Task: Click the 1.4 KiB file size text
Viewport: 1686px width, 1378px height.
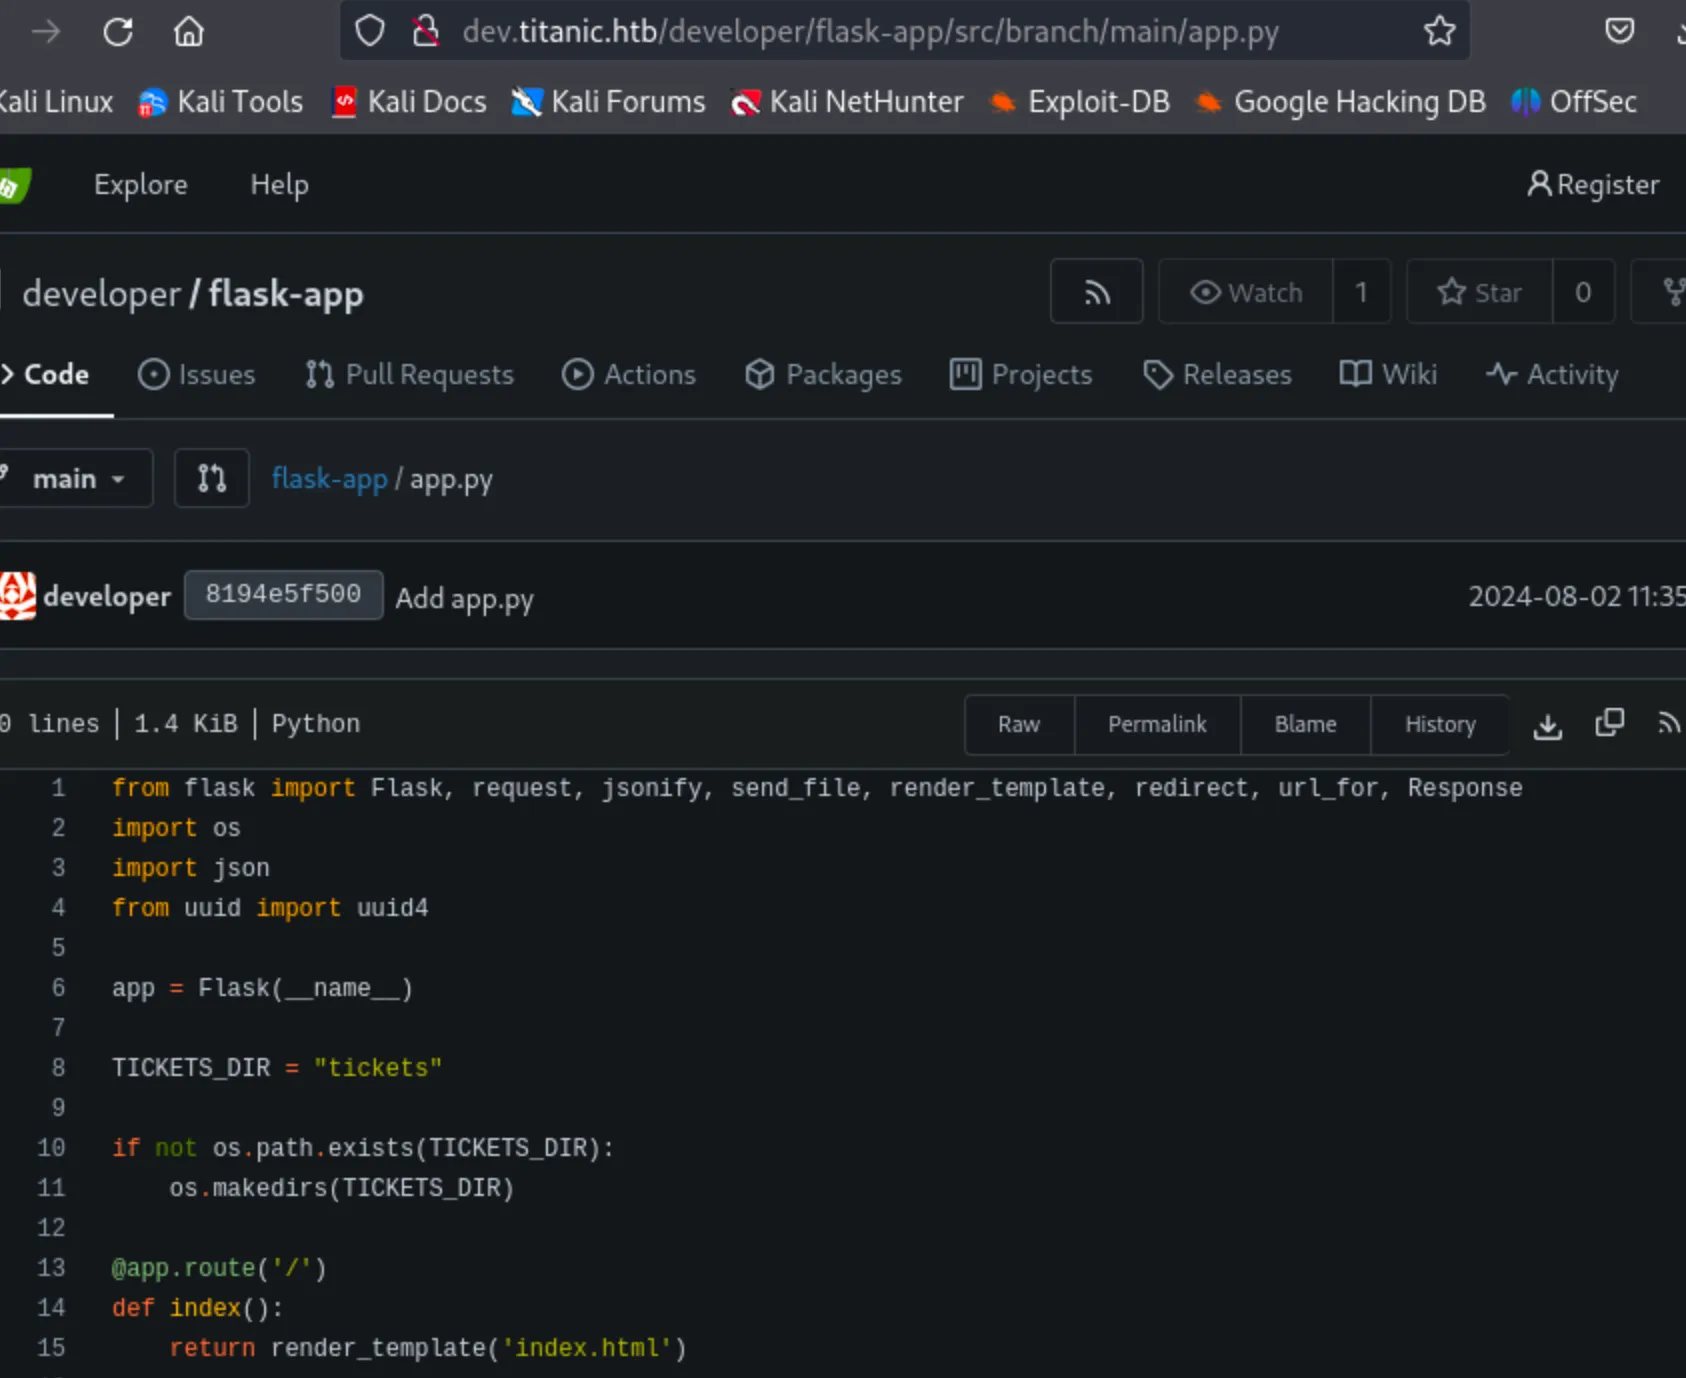Action: [x=186, y=724]
